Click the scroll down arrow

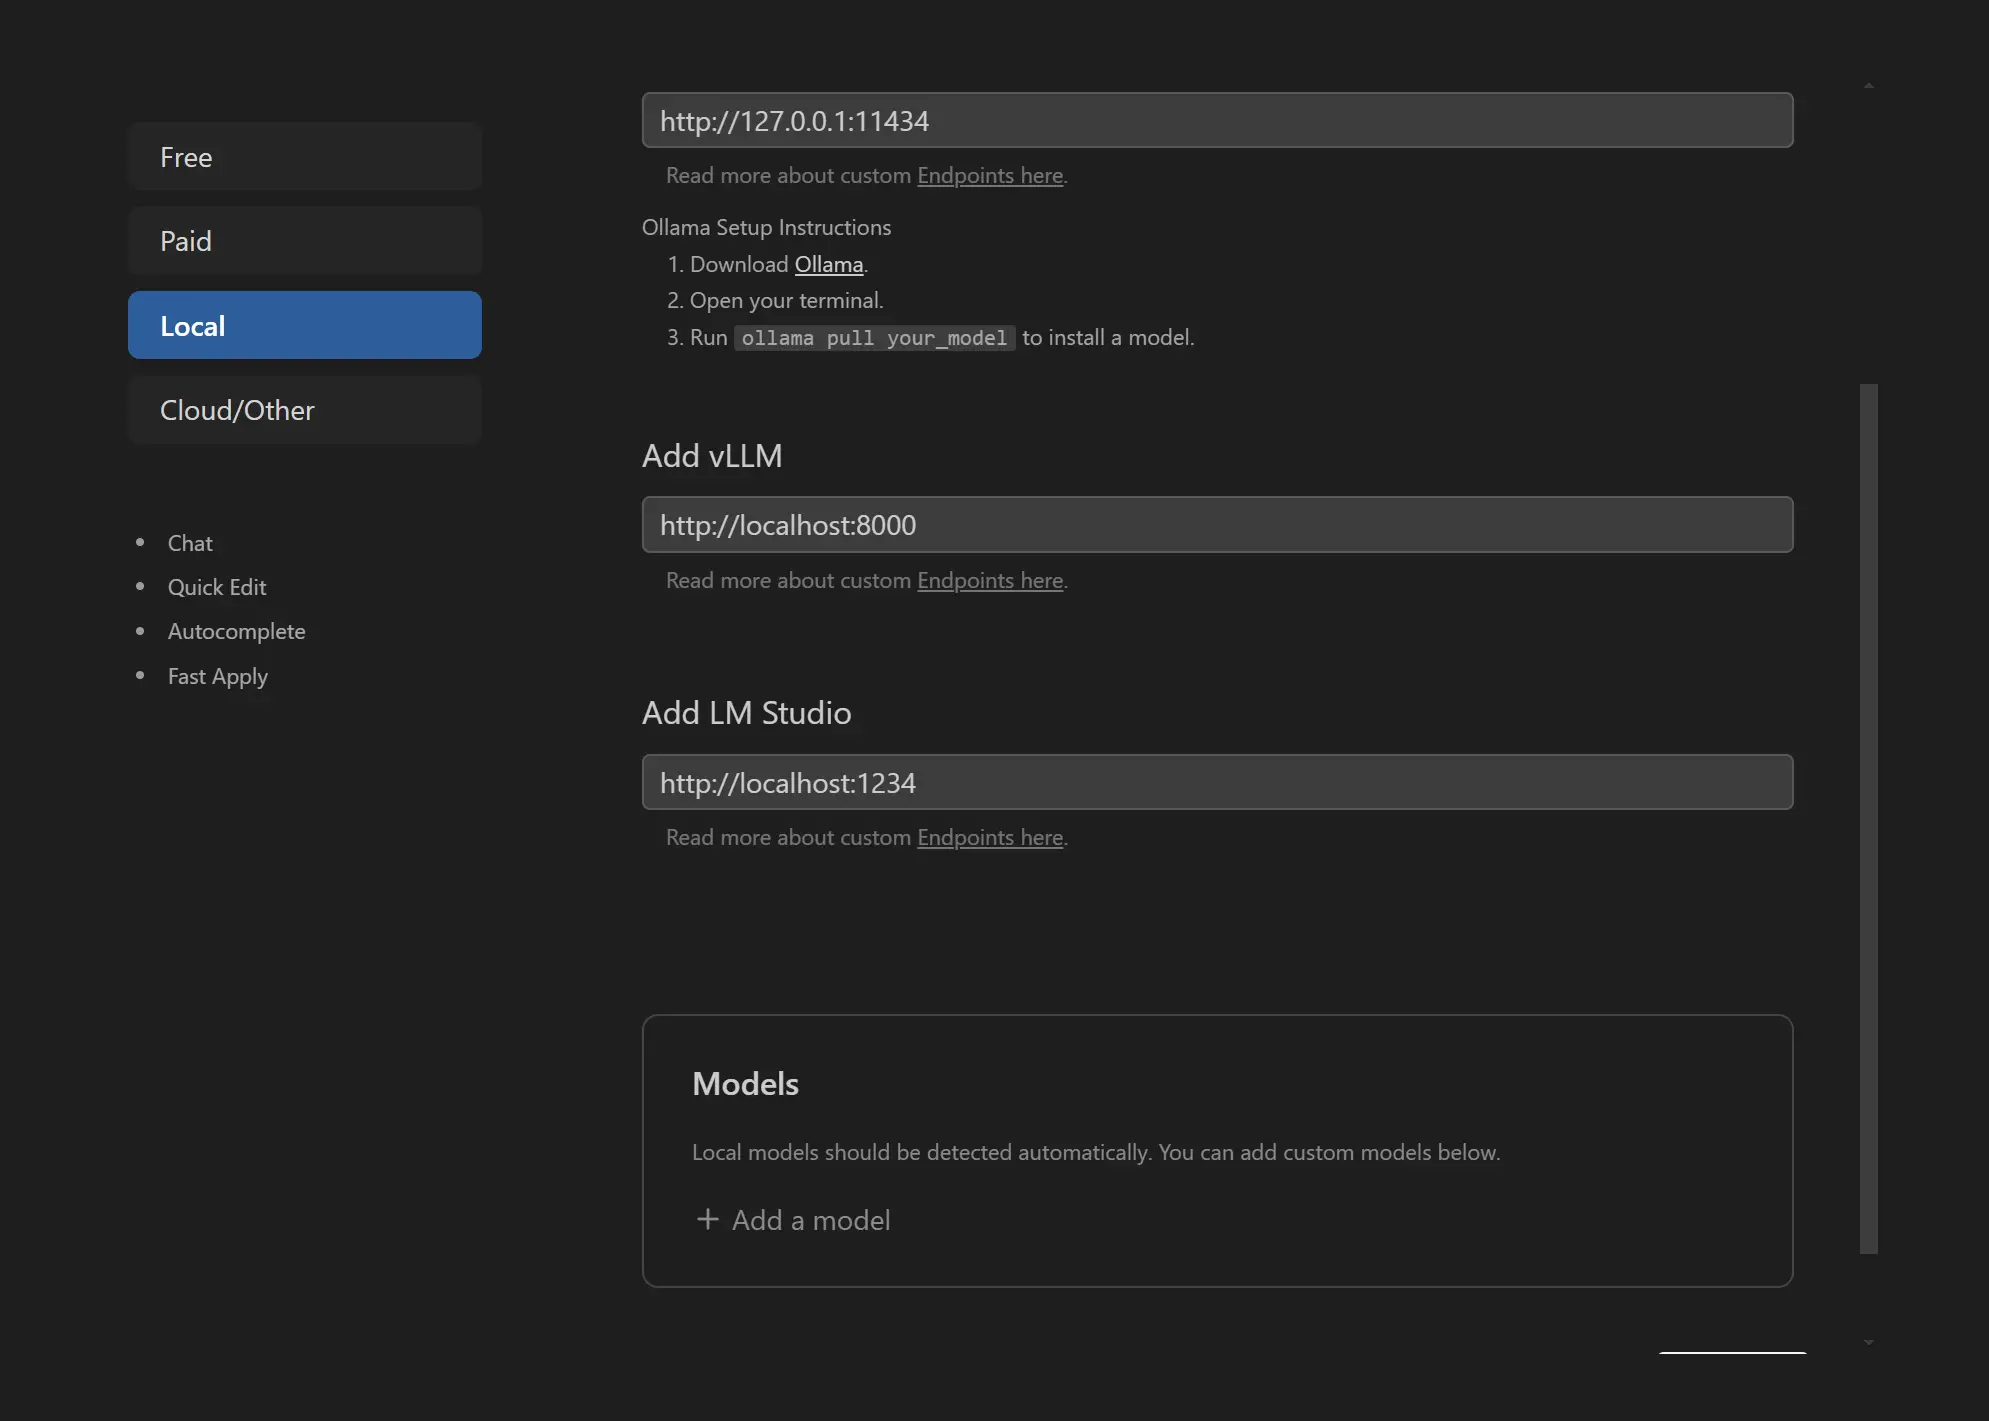coord(1868,1342)
